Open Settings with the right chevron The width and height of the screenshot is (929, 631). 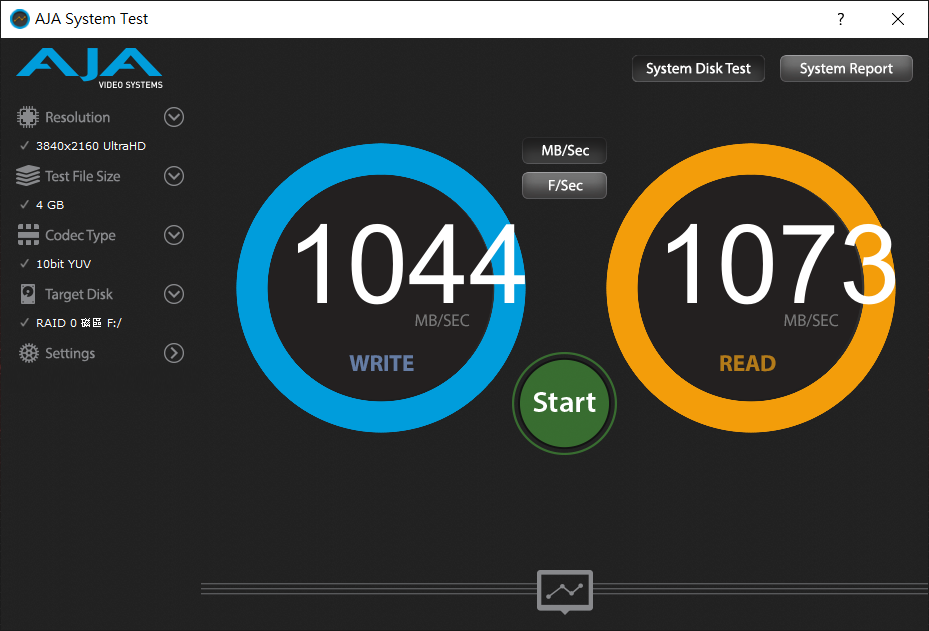(x=174, y=353)
